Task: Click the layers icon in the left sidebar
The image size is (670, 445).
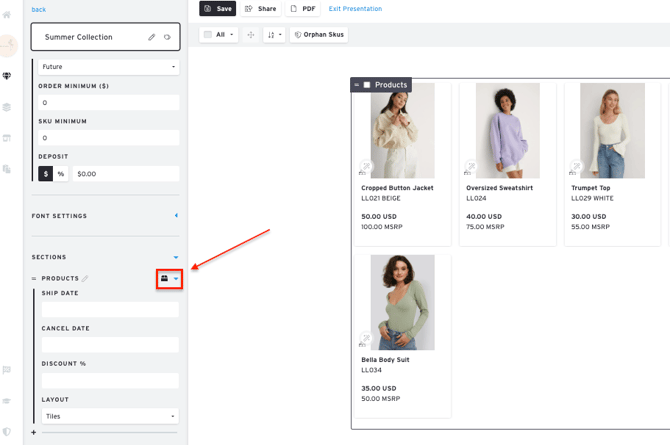Action: point(7,107)
